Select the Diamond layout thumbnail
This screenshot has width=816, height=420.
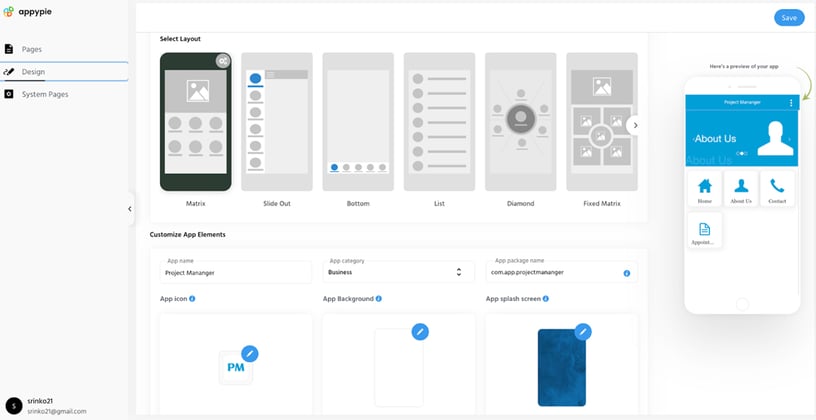coord(520,121)
